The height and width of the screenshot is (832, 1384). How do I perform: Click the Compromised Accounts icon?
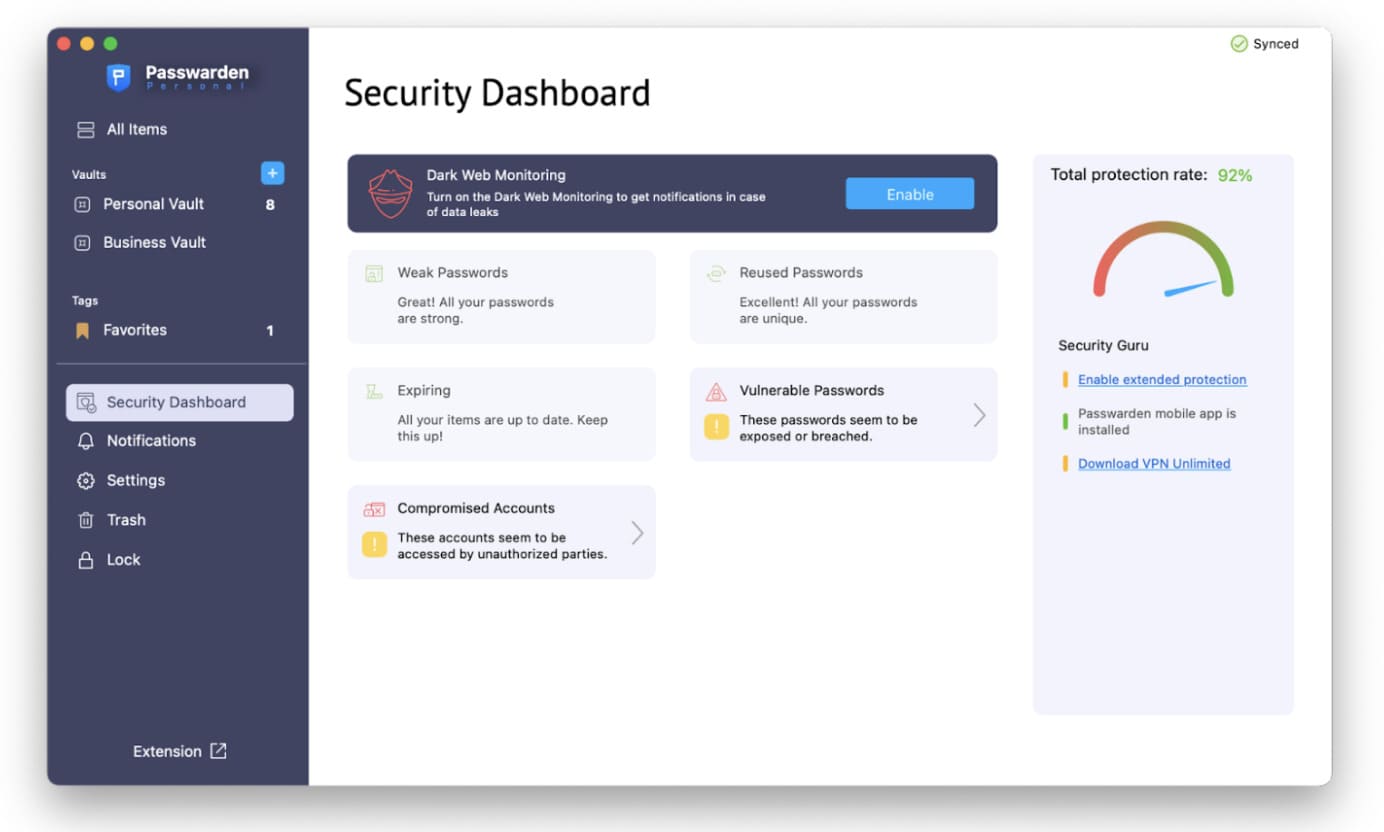point(374,509)
